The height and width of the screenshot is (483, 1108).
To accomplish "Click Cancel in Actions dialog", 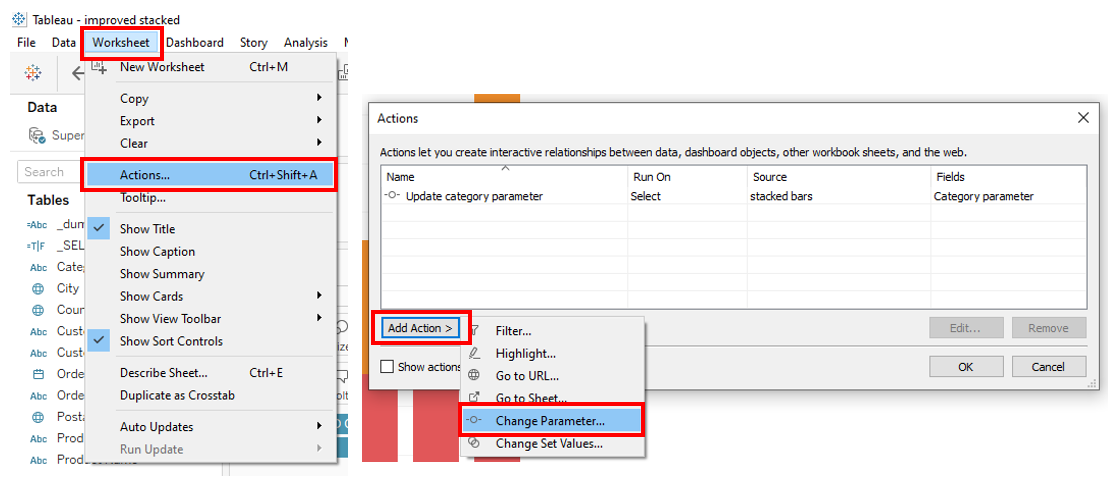I will [x=1049, y=366].
